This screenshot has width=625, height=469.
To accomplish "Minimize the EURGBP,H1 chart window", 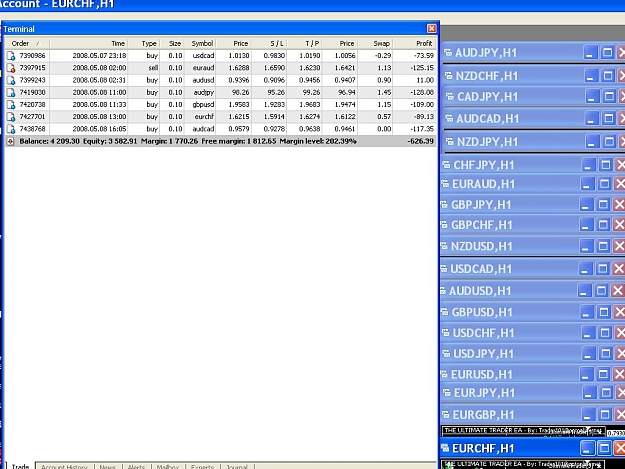I will coord(587,414).
